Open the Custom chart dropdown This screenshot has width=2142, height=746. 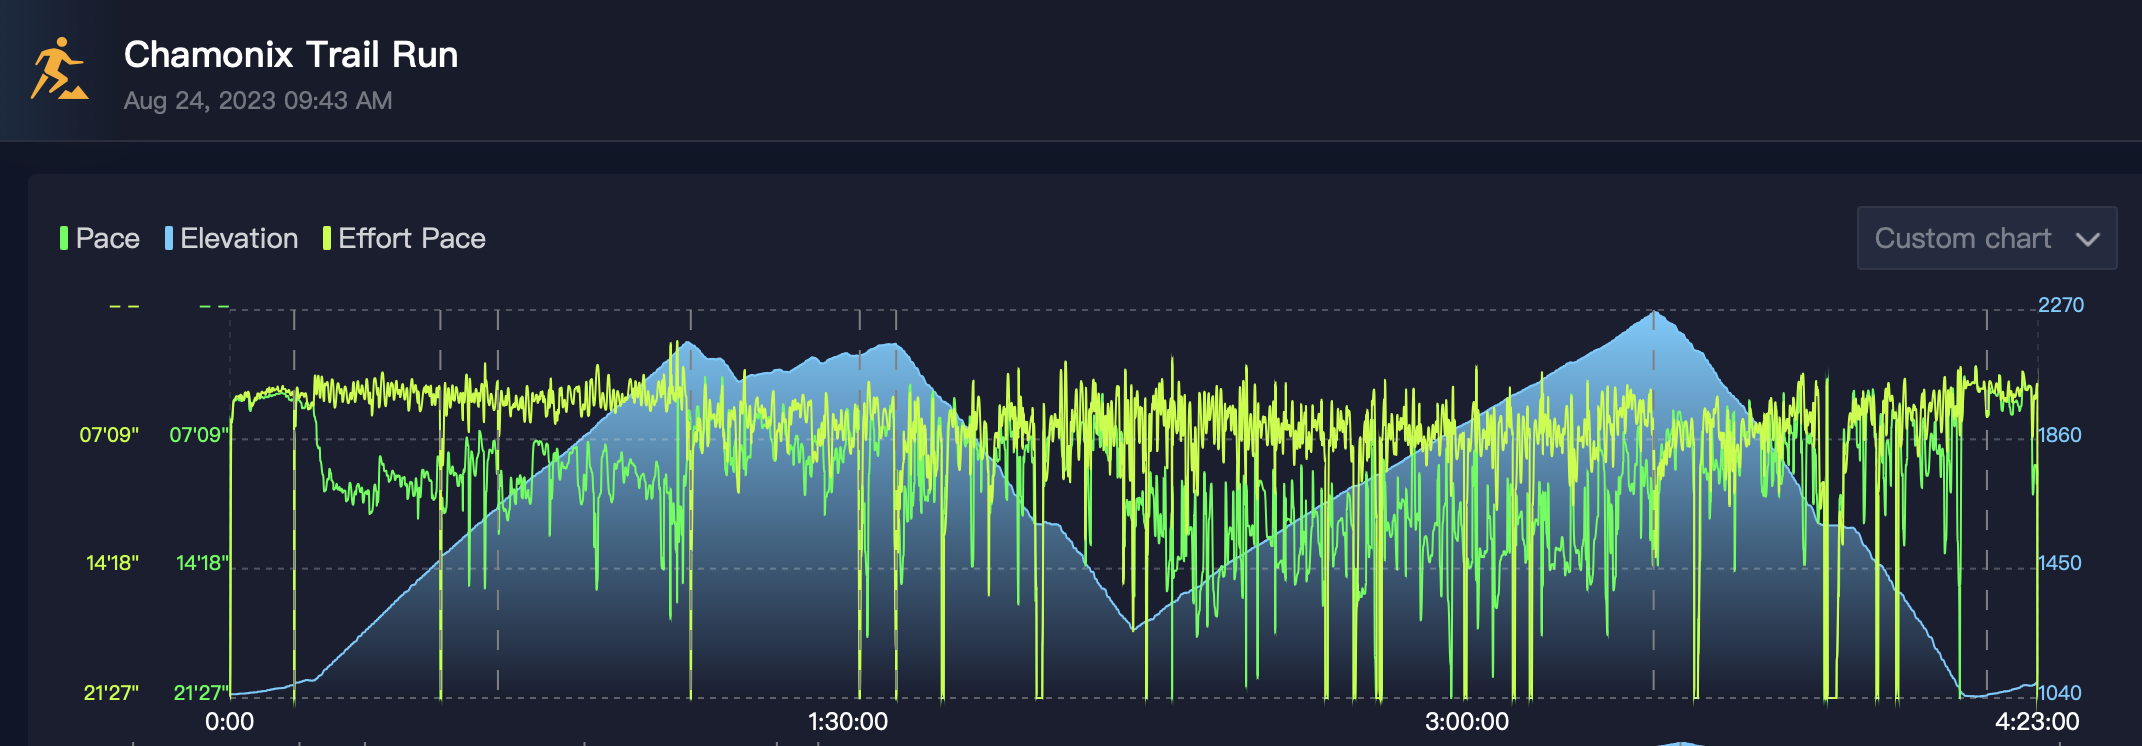[1986, 238]
